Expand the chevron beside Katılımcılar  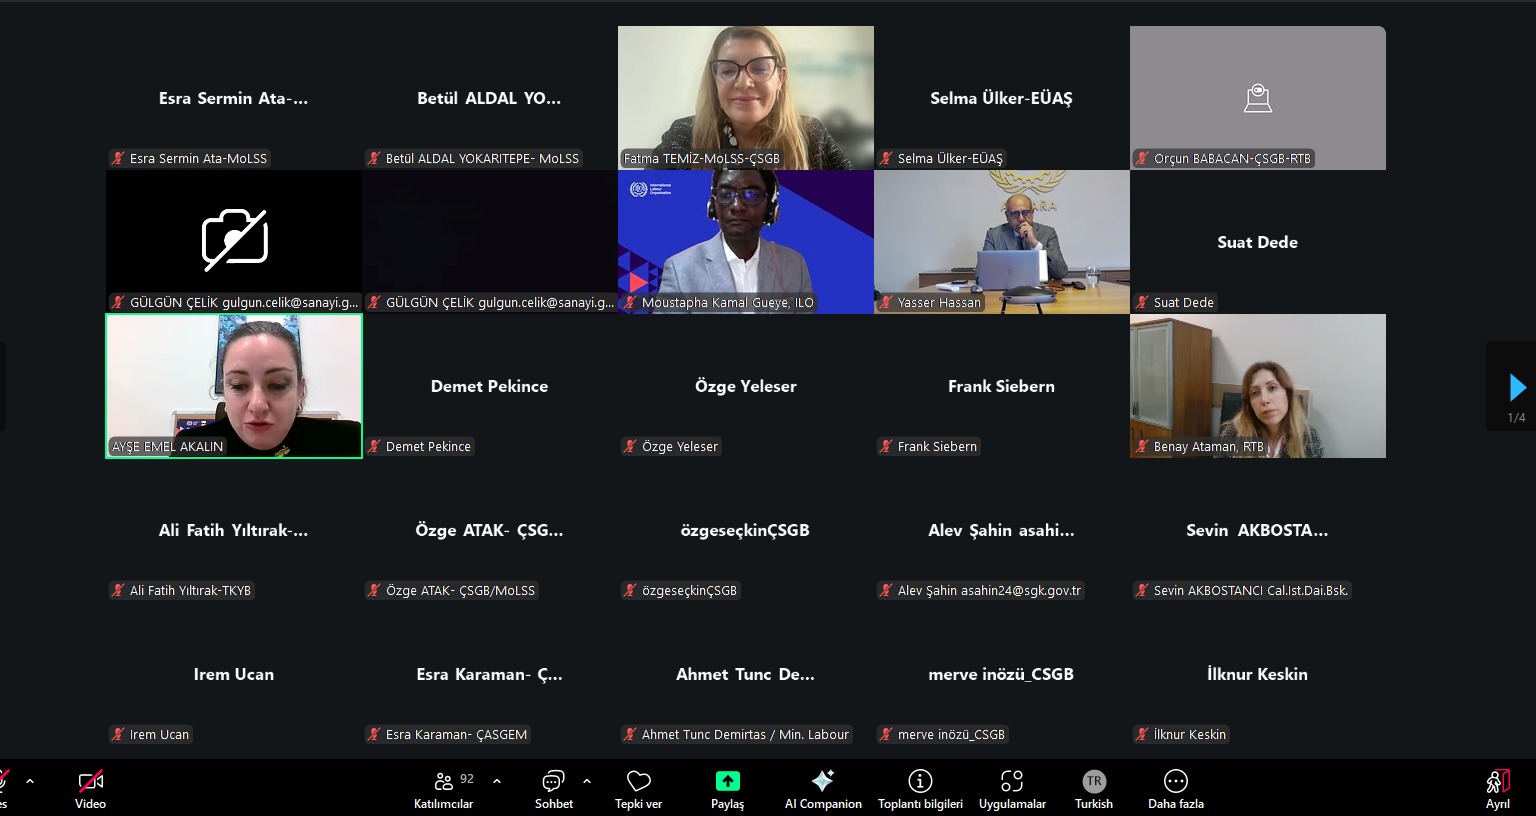click(x=497, y=781)
